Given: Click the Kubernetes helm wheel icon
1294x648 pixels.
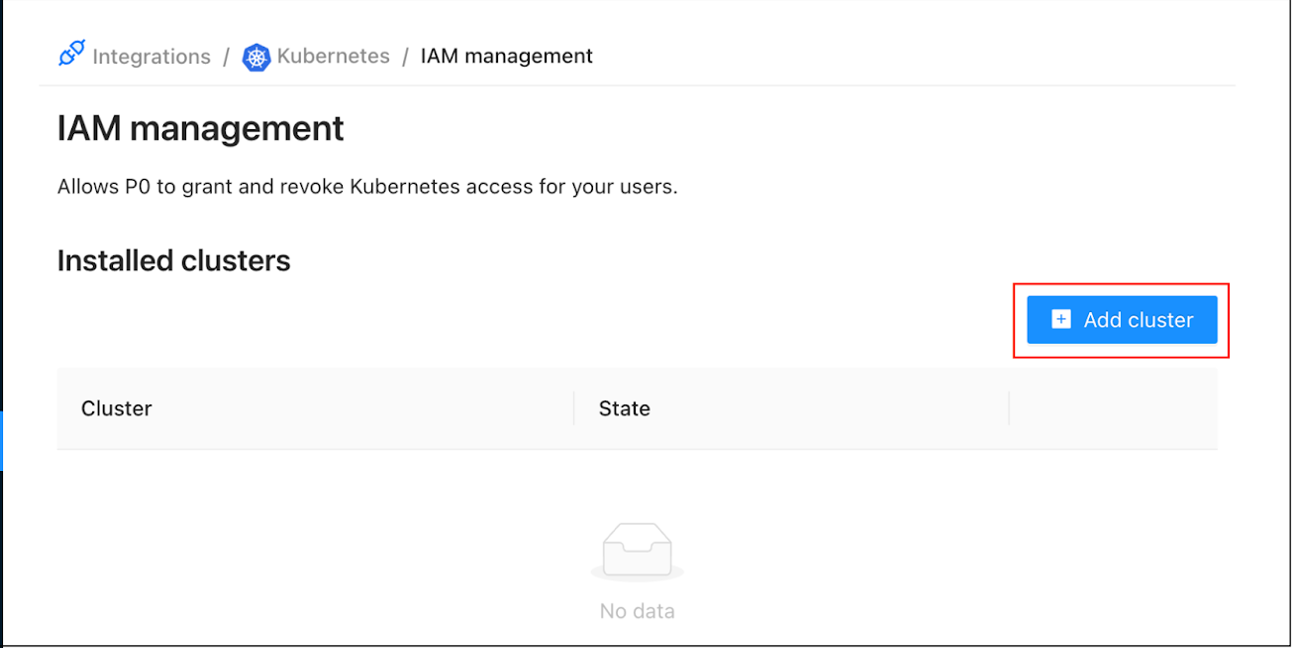Looking at the screenshot, I should pos(257,57).
